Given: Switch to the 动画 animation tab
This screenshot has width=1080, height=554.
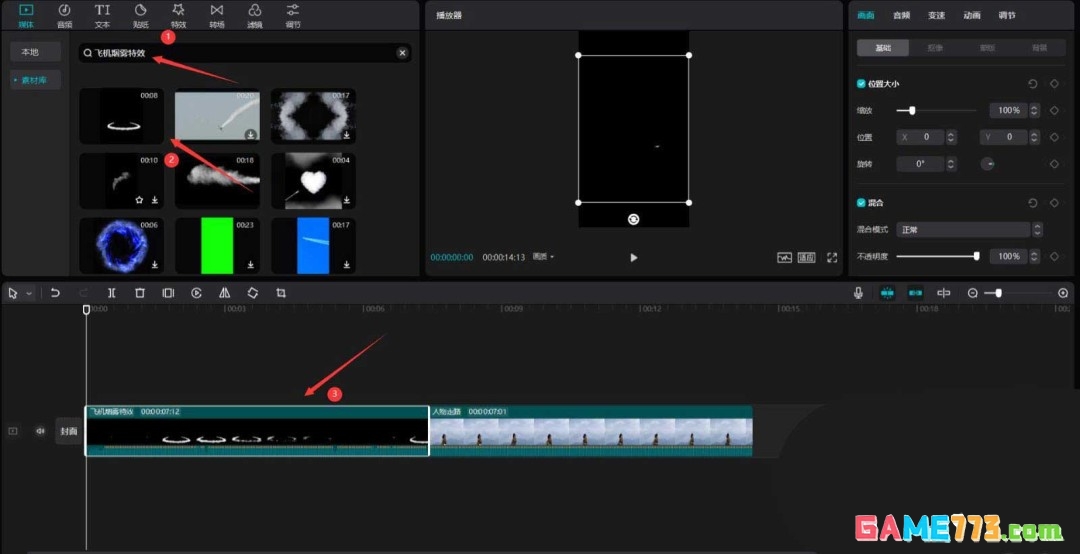Looking at the screenshot, I should 972,15.
